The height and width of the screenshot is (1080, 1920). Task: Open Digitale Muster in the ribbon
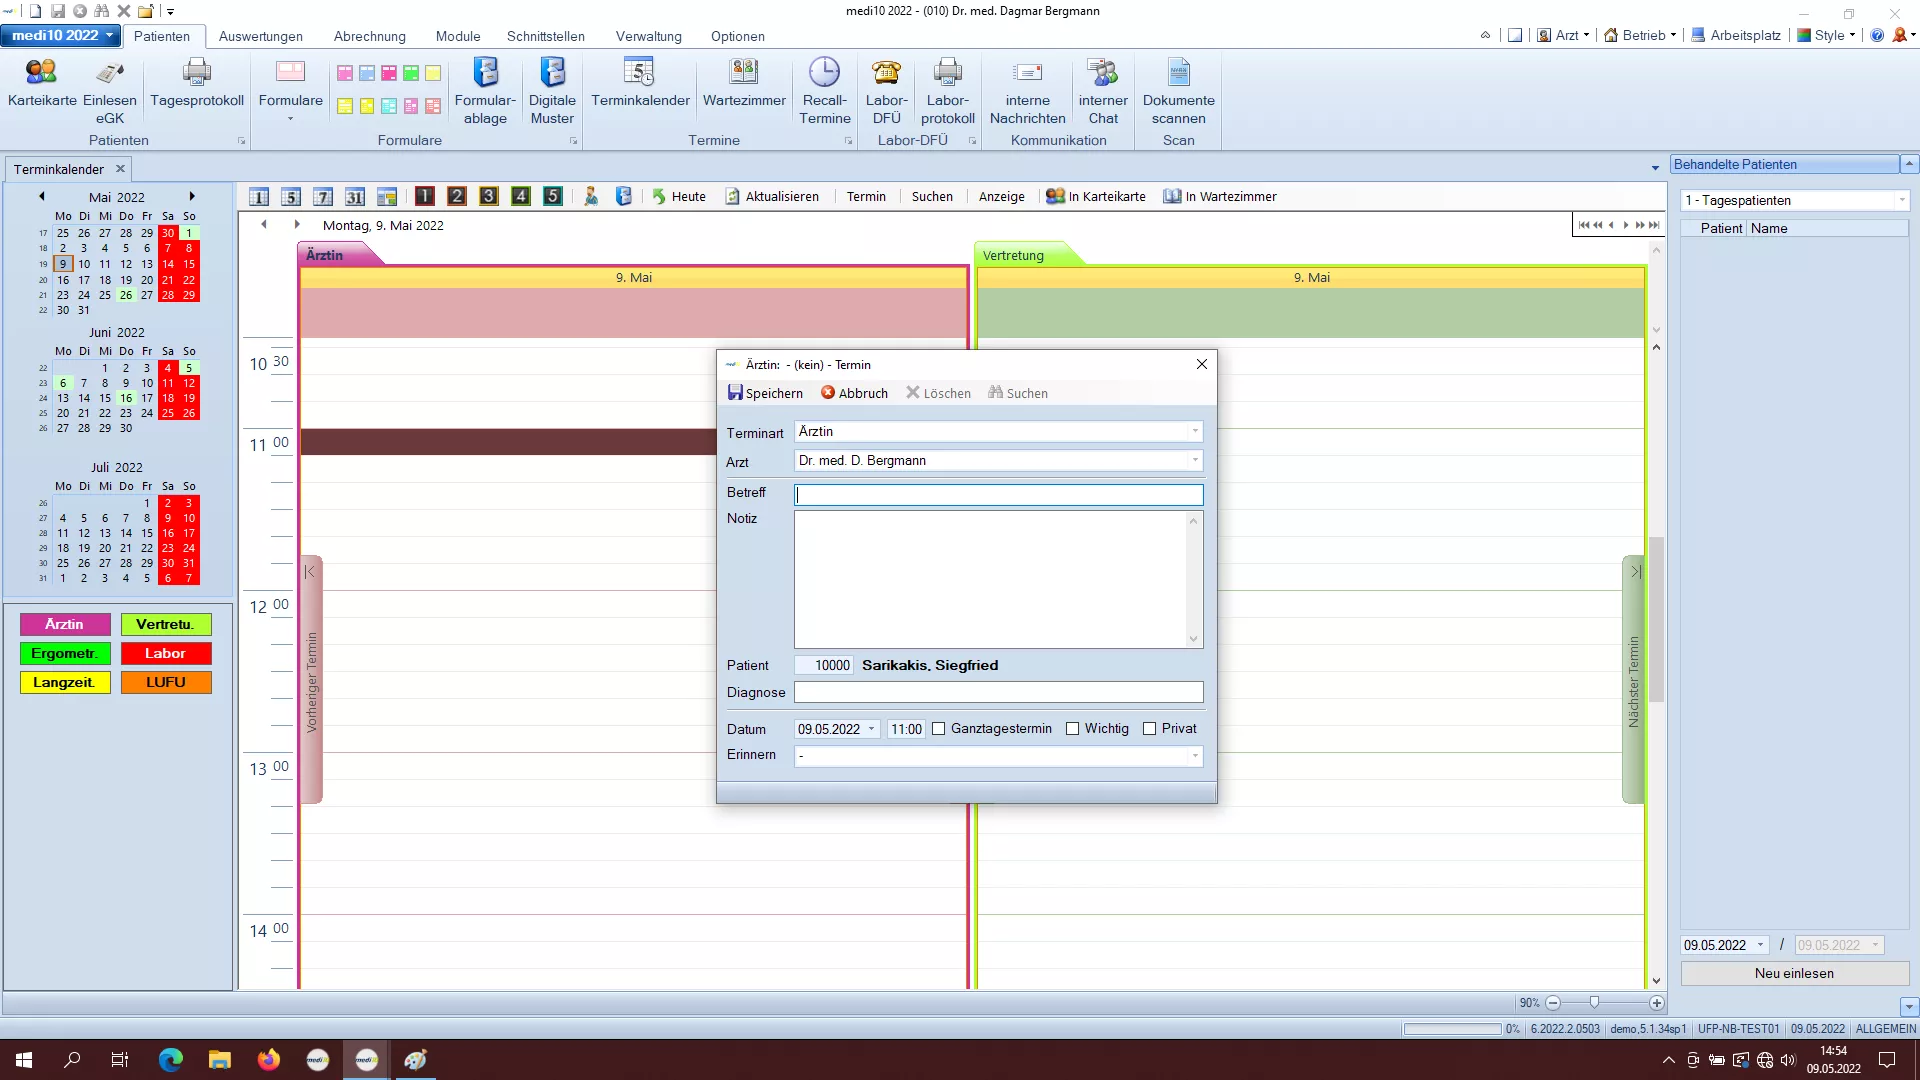tap(552, 90)
